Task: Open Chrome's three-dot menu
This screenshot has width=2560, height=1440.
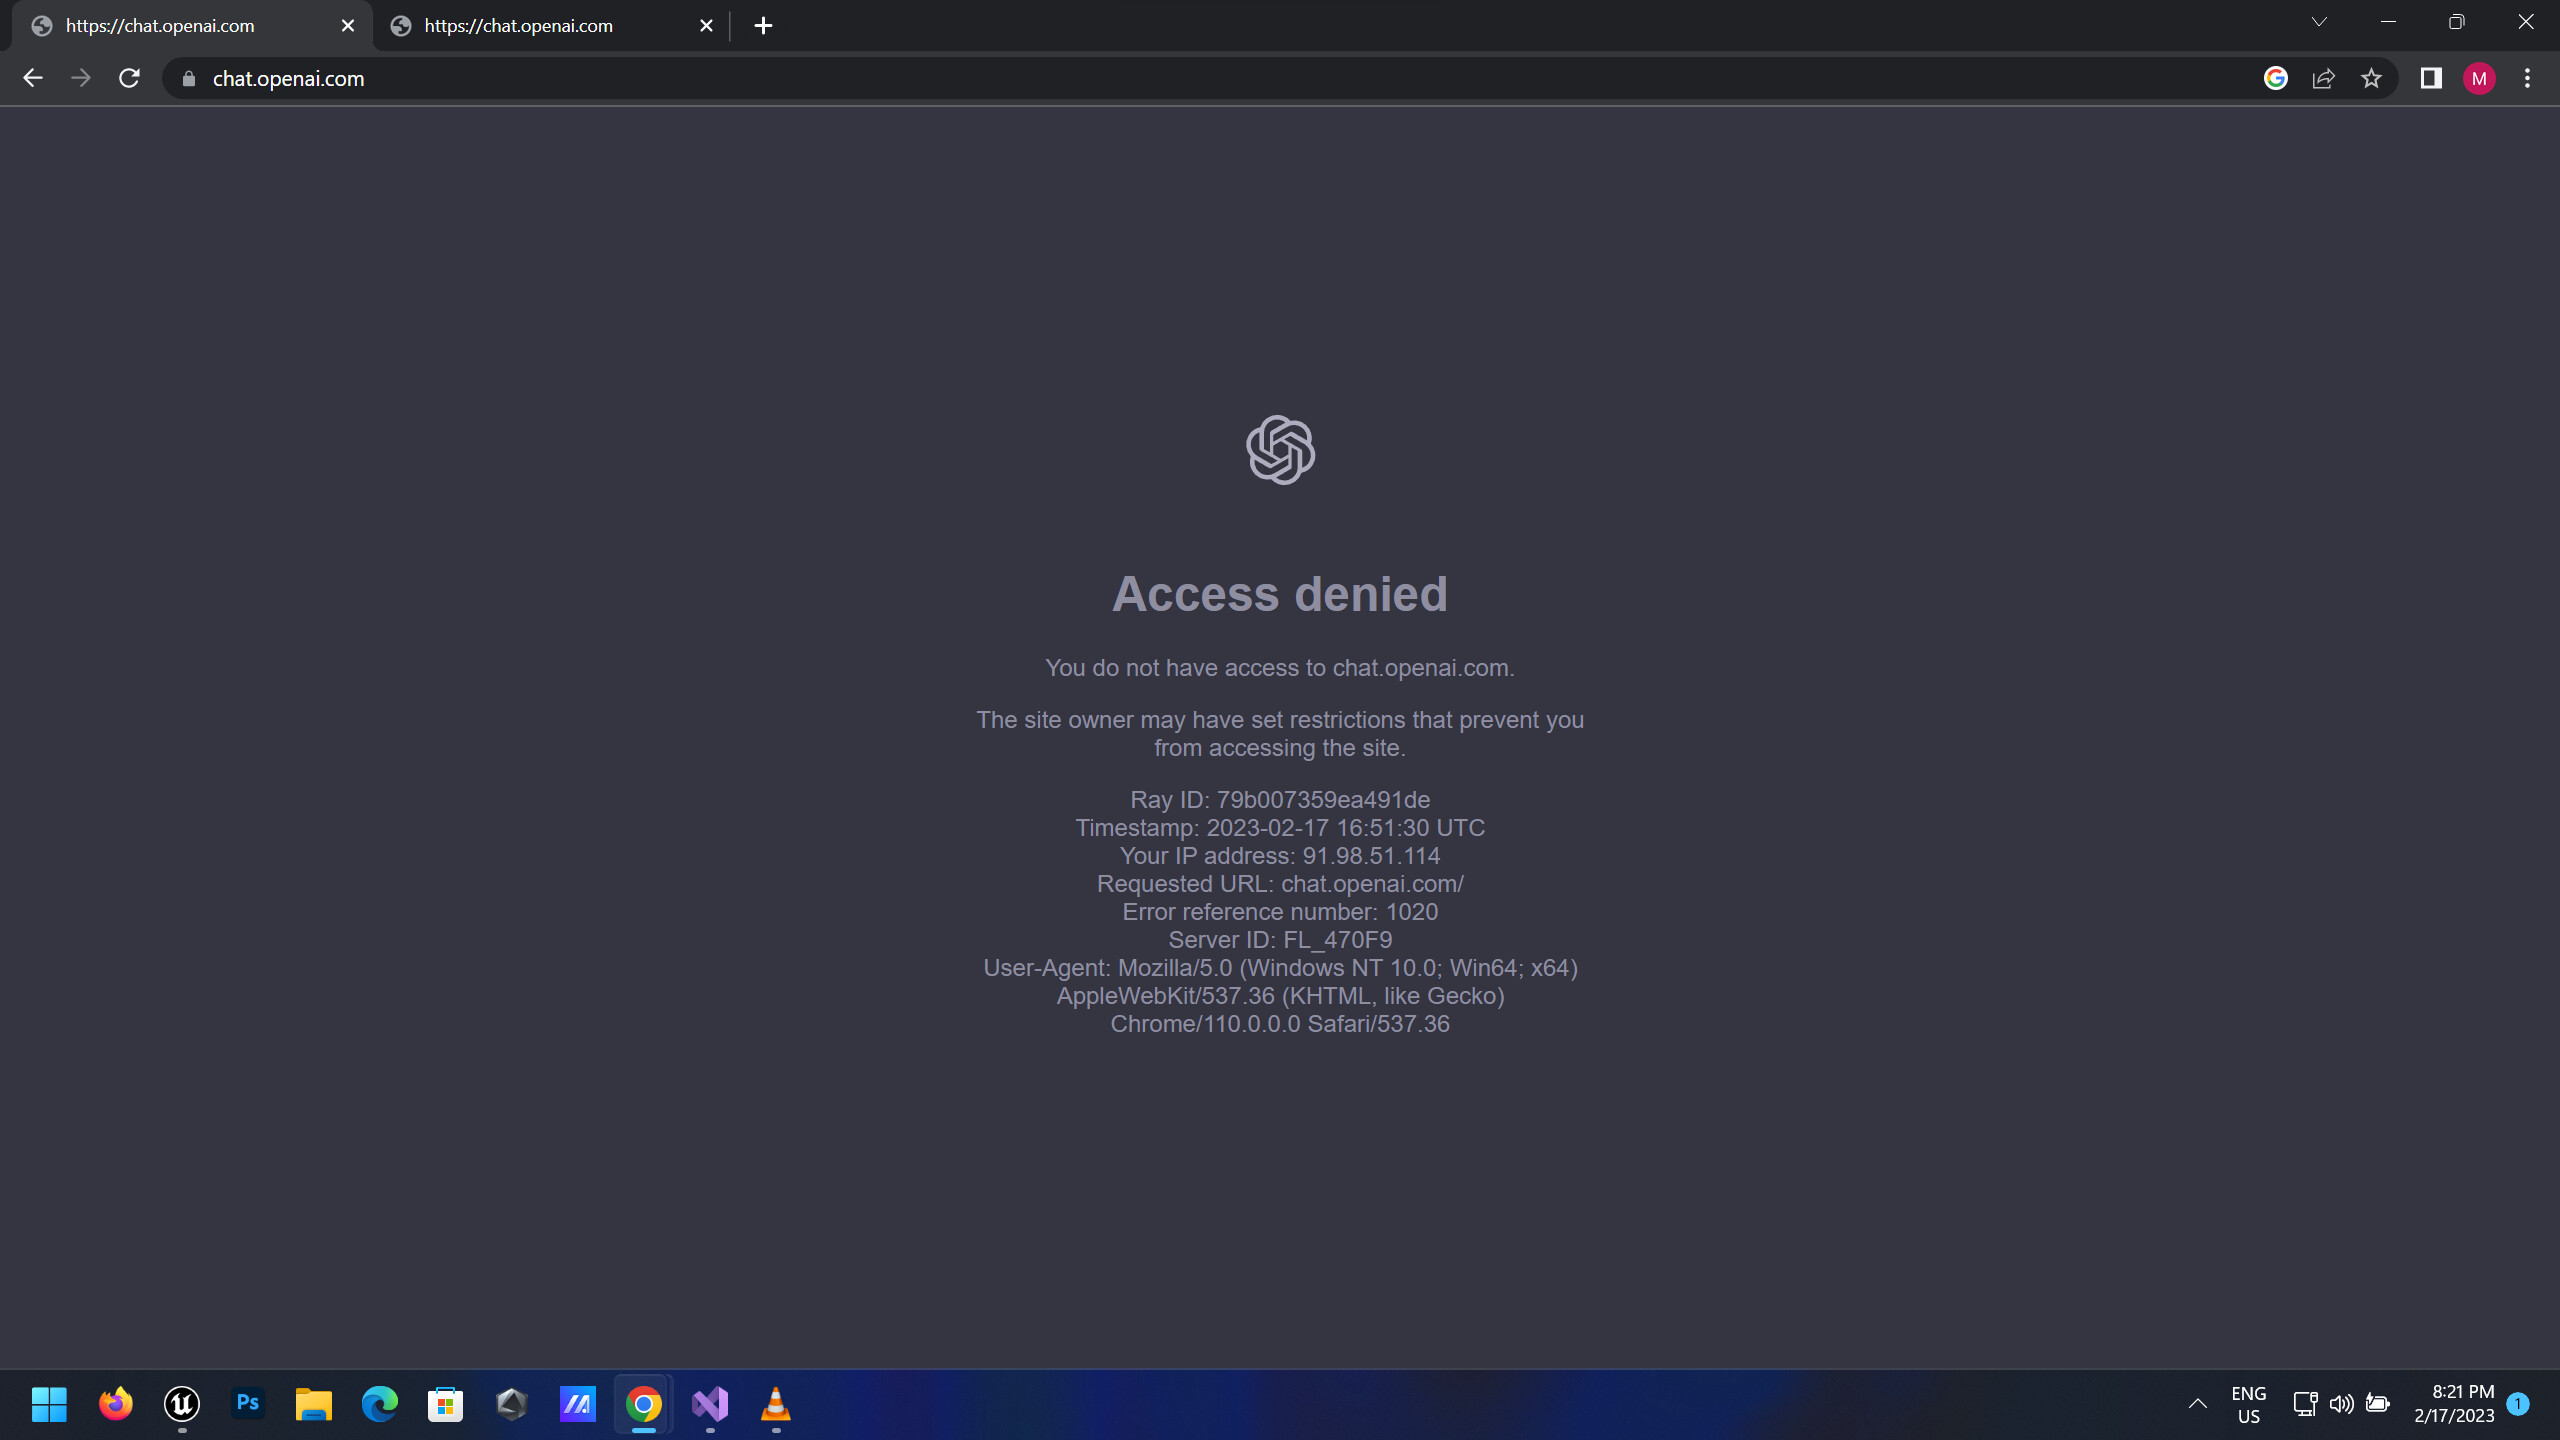Action: click(2527, 78)
